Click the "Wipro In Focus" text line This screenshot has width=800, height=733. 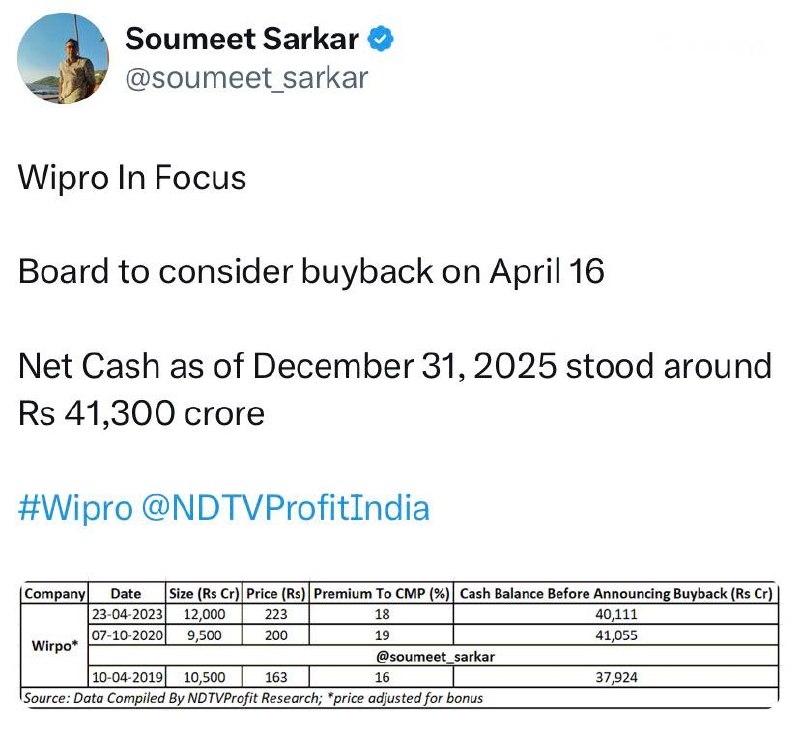tap(132, 179)
